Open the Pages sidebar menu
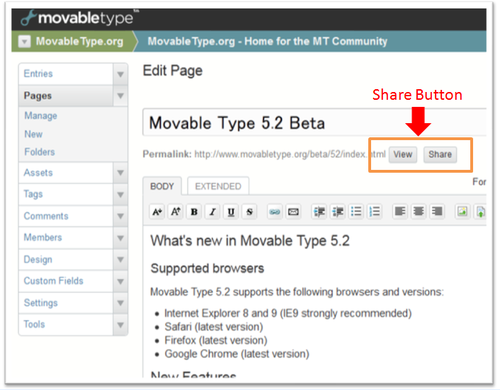This screenshot has width=500, height=390. (66, 96)
